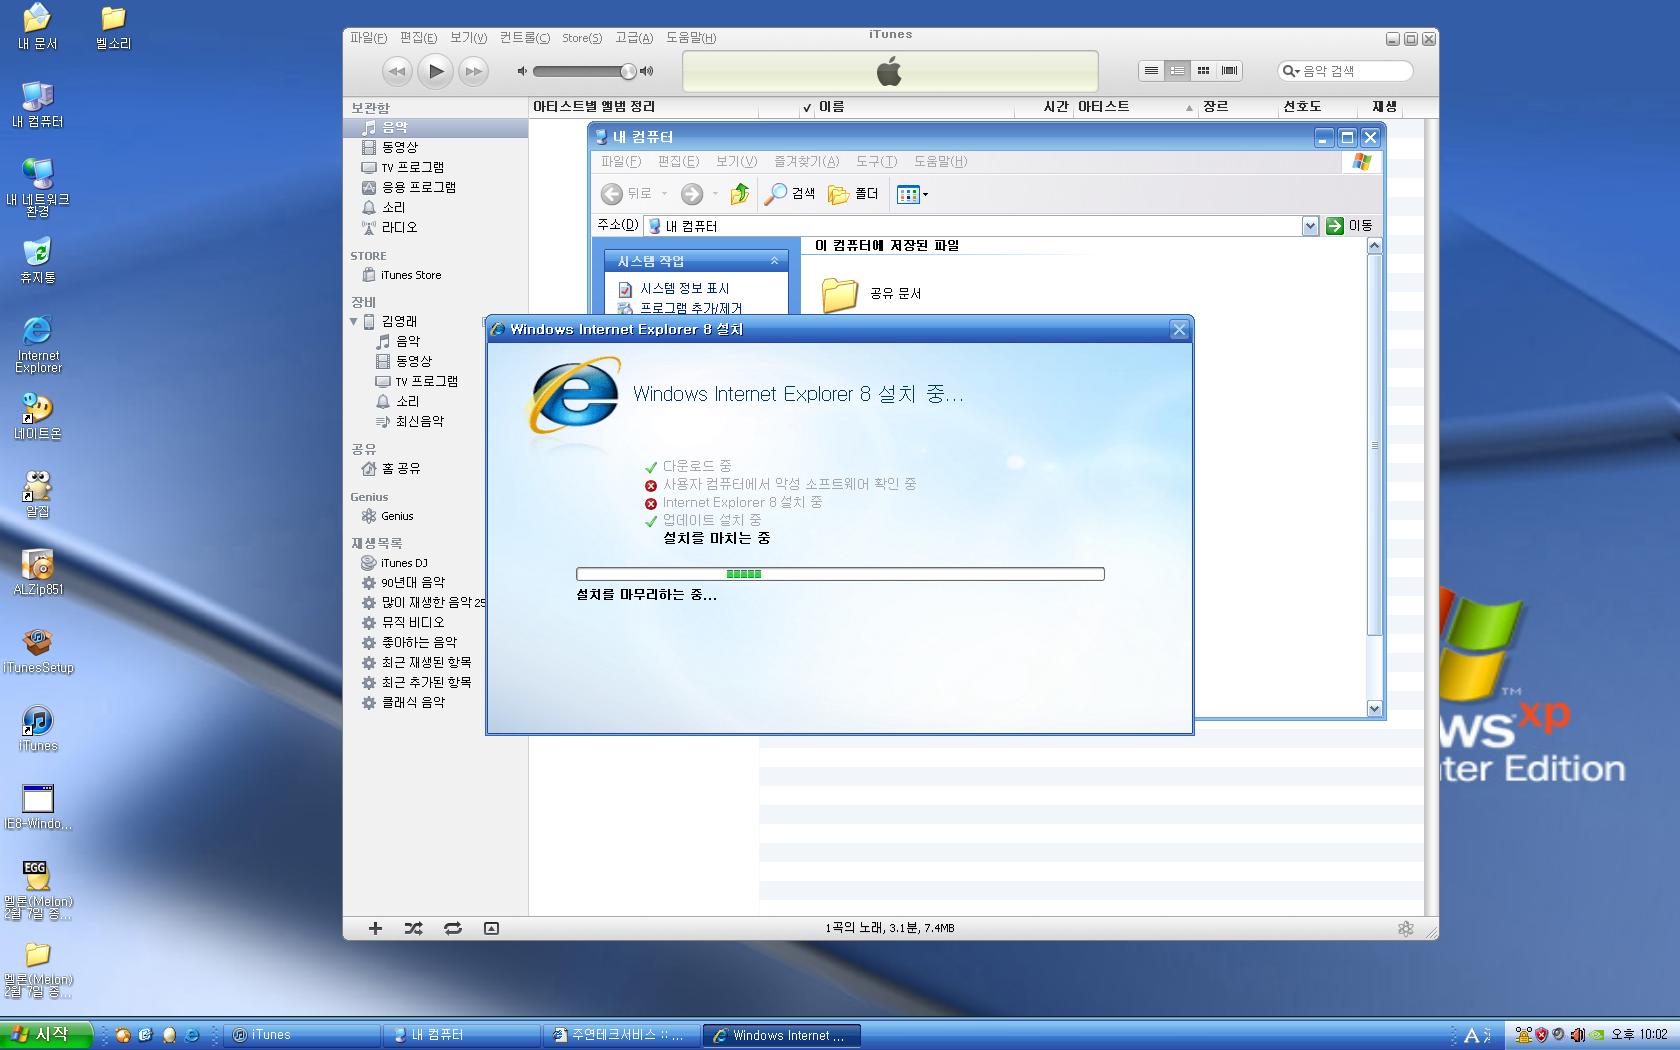Select TV 프로그램 in iTunes library
This screenshot has width=1680, height=1050.
[x=436, y=167]
